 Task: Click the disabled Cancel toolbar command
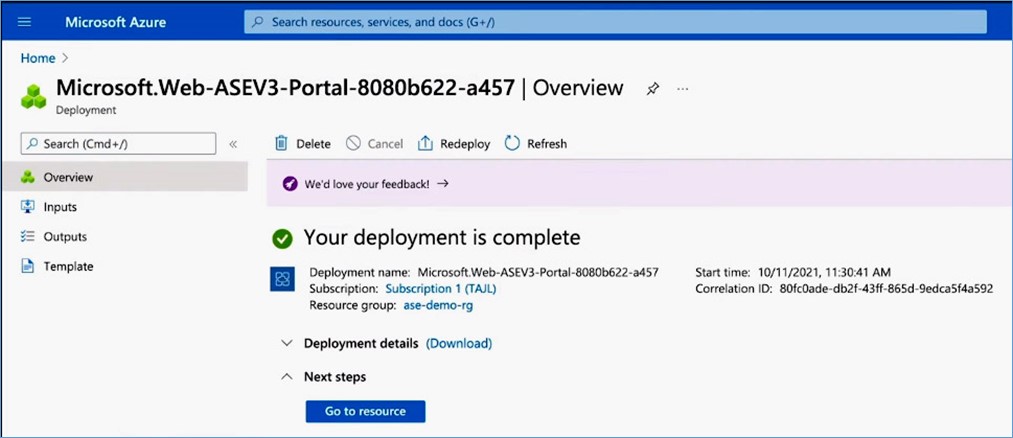click(x=375, y=143)
